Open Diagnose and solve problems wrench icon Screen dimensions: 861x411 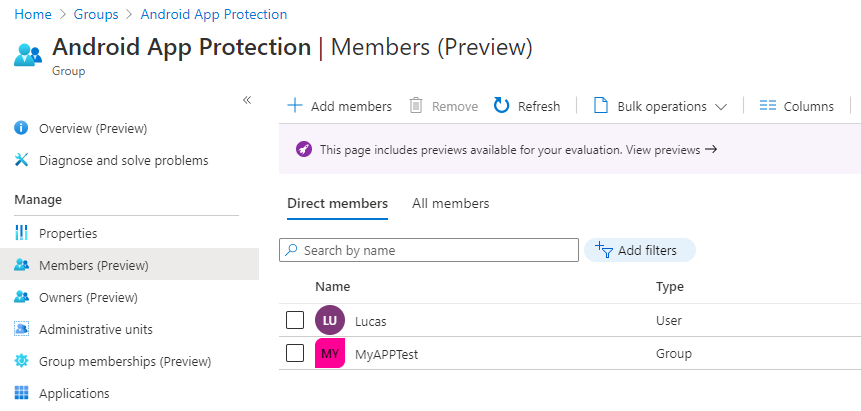tap(21, 160)
